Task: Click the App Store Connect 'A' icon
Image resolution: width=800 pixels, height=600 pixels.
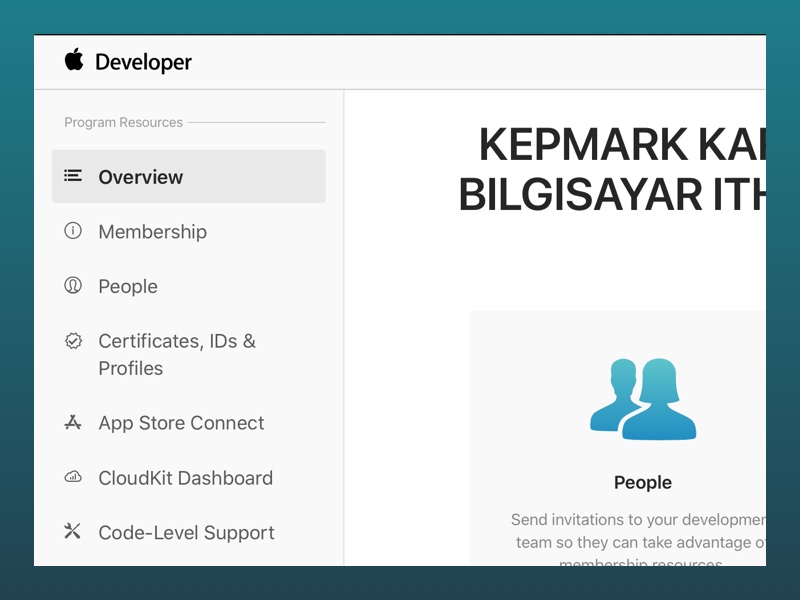Action: 73,423
